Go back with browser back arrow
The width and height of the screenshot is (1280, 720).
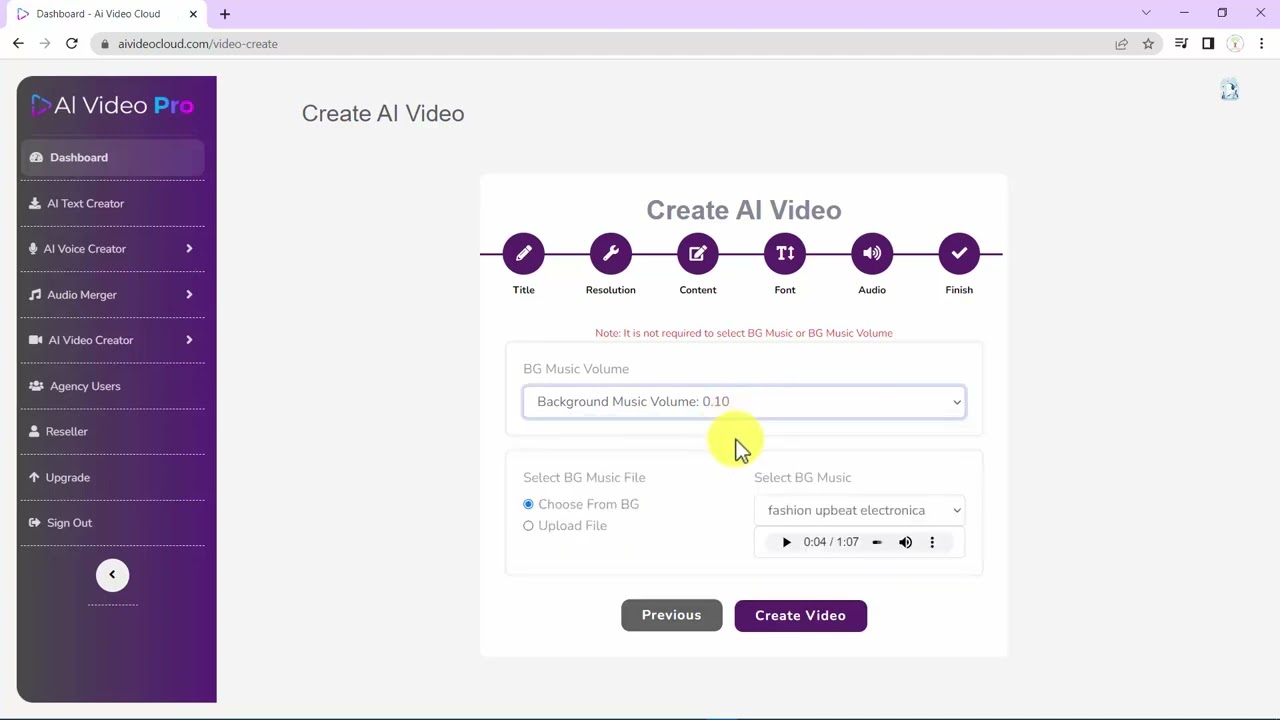18,44
